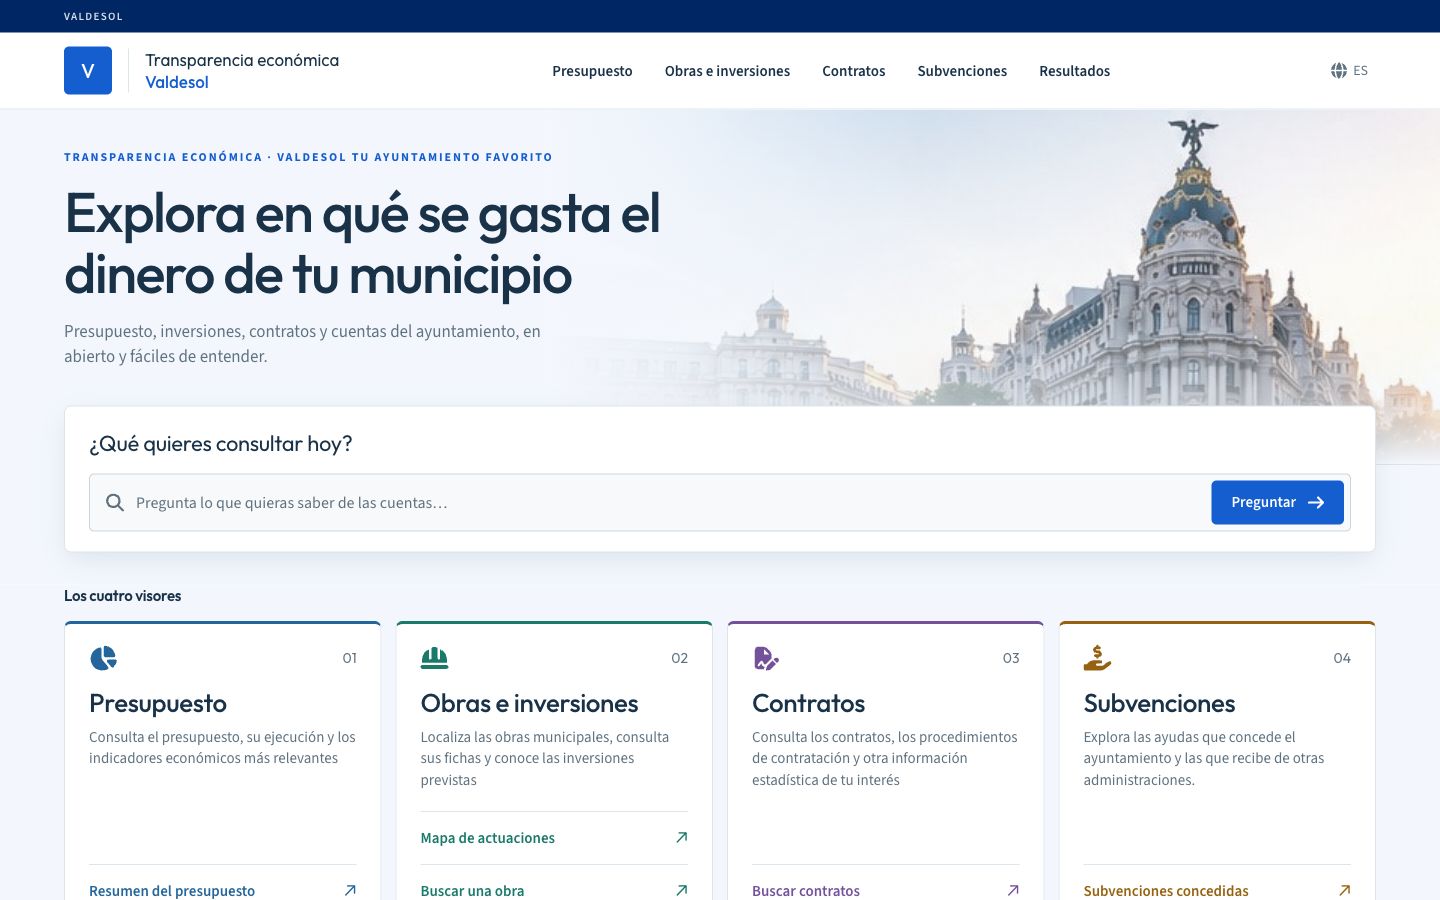The width and height of the screenshot is (1440, 900).
Task: Click the magnifier icon in search box
Action: click(x=115, y=502)
